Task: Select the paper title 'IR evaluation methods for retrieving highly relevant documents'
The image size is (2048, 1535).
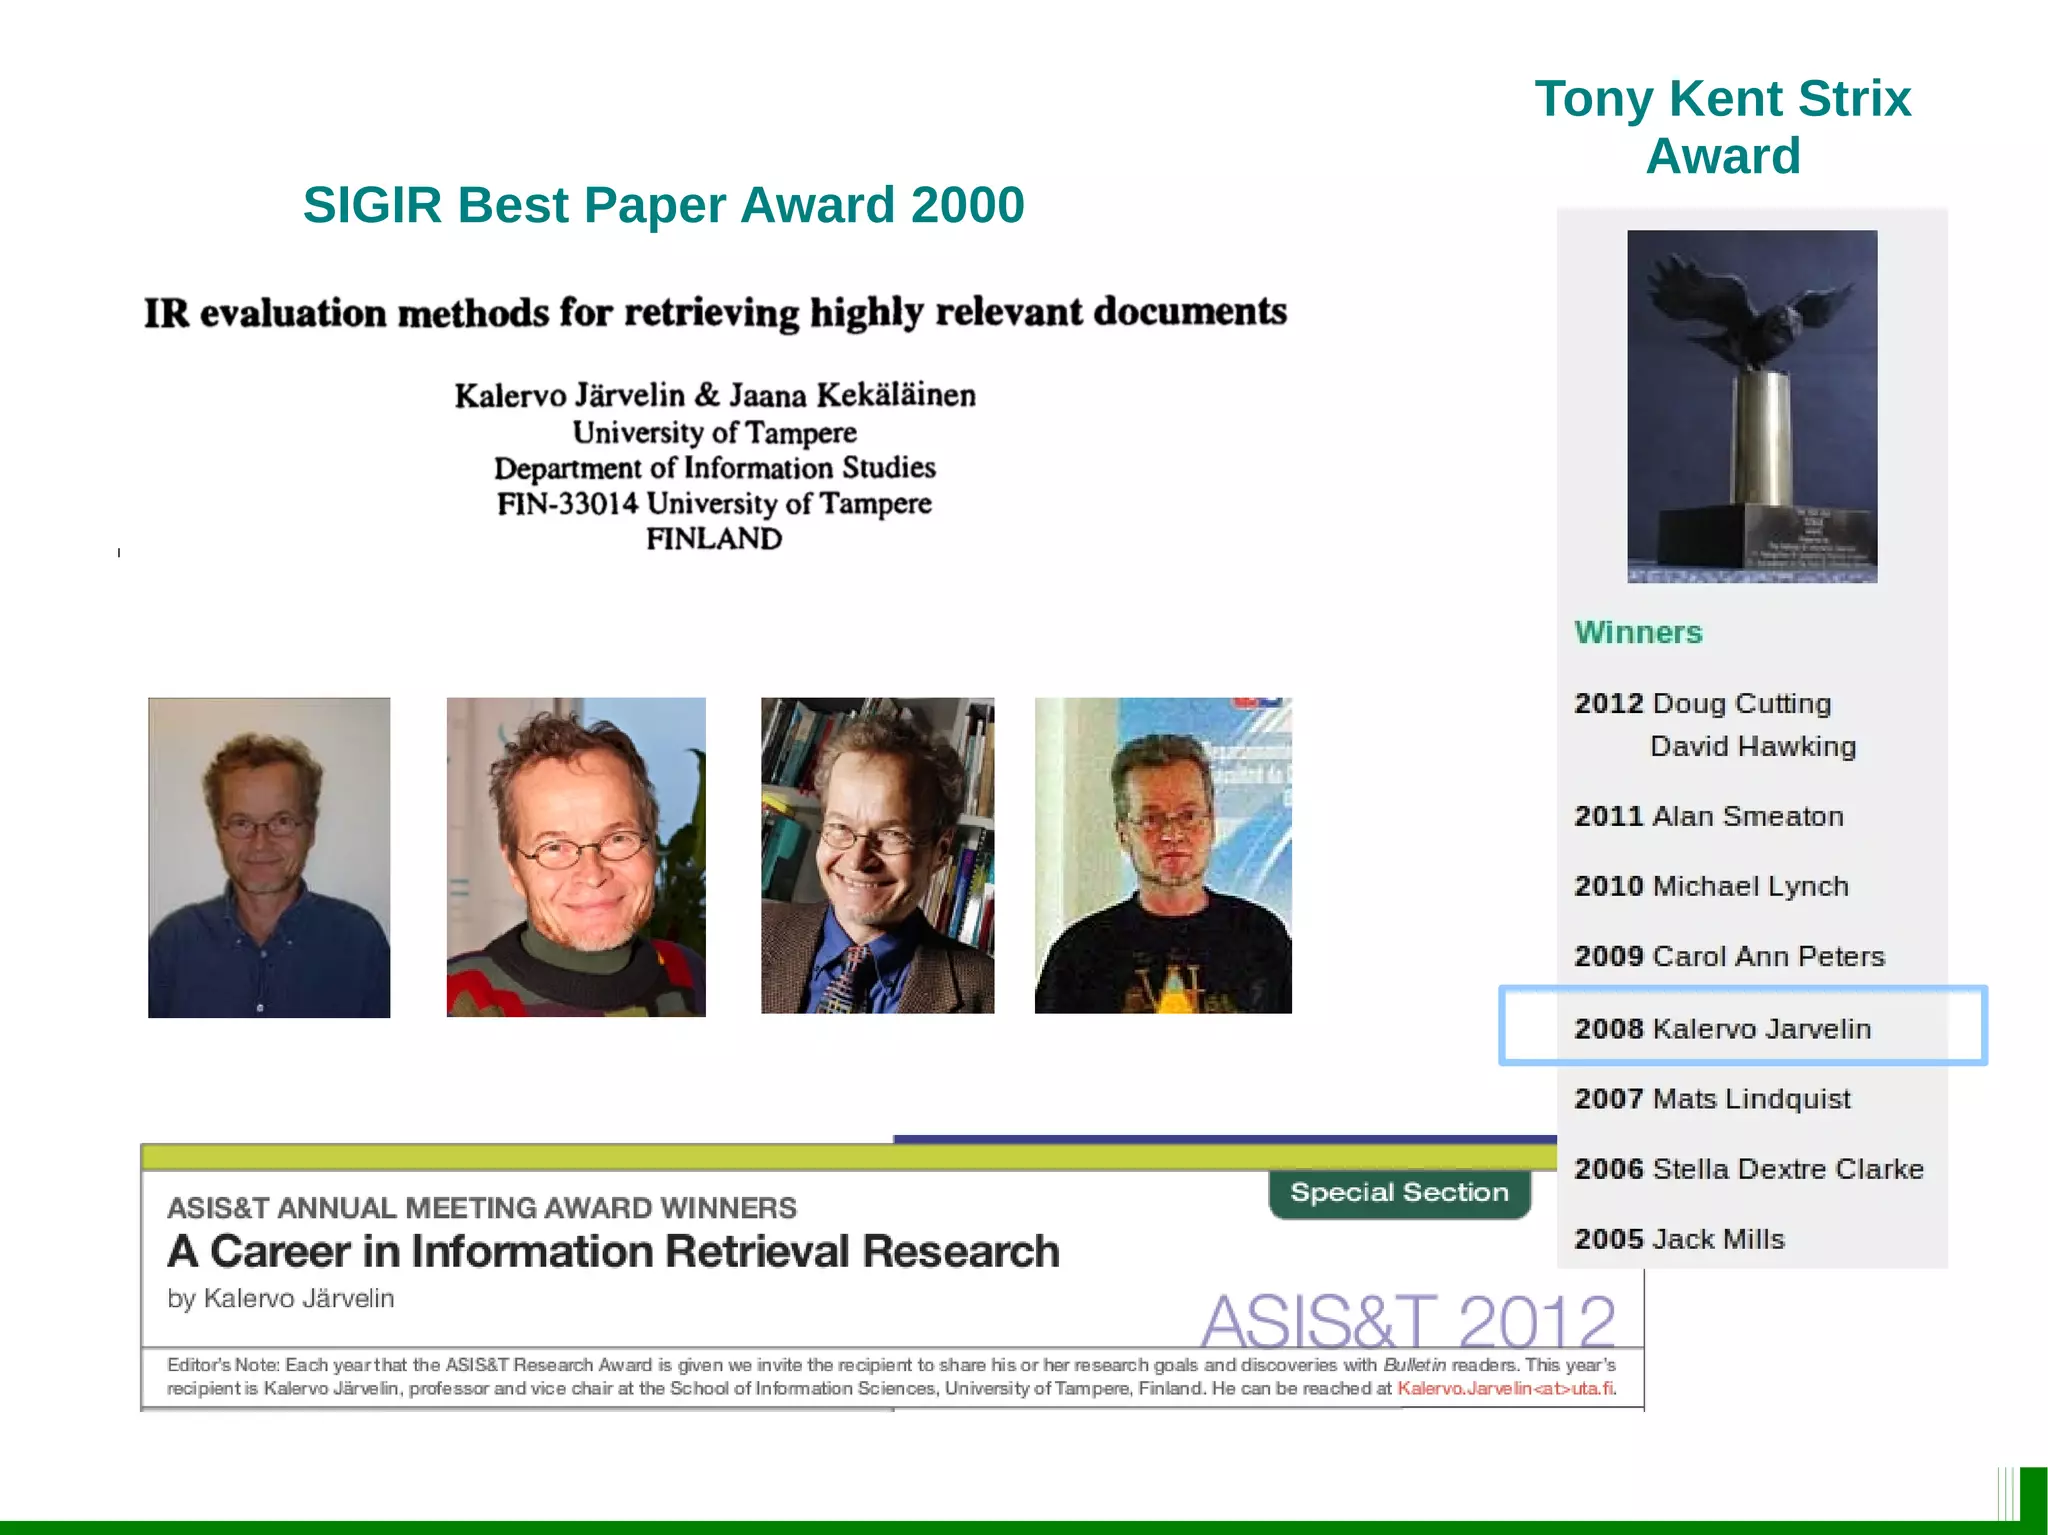Action: (x=716, y=312)
